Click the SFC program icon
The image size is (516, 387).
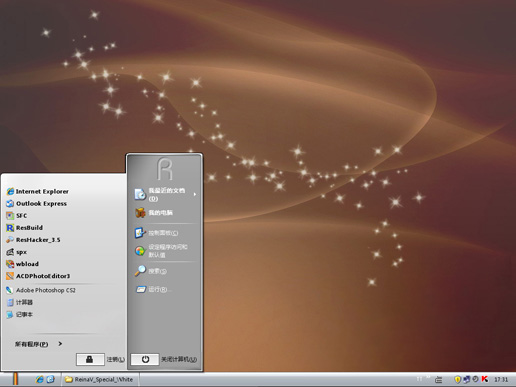[x=10, y=216]
